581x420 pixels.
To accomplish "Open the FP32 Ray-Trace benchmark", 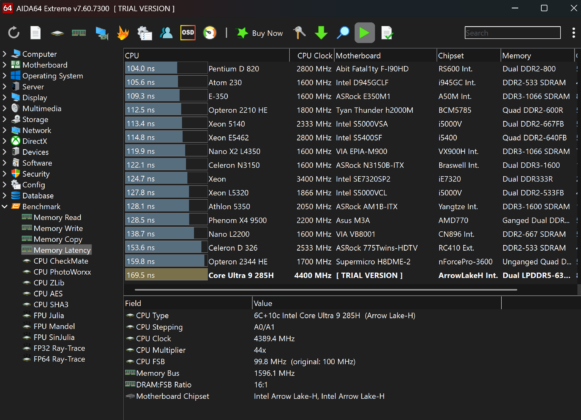I will click(x=59, y=348).
